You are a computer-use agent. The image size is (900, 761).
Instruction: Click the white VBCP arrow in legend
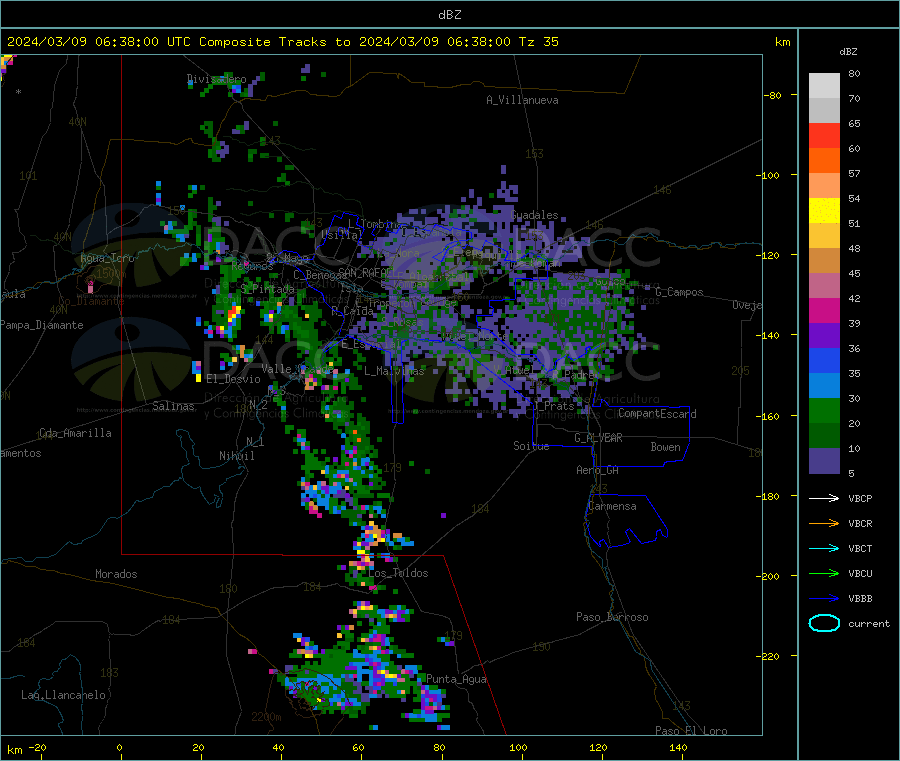point(824,498)
